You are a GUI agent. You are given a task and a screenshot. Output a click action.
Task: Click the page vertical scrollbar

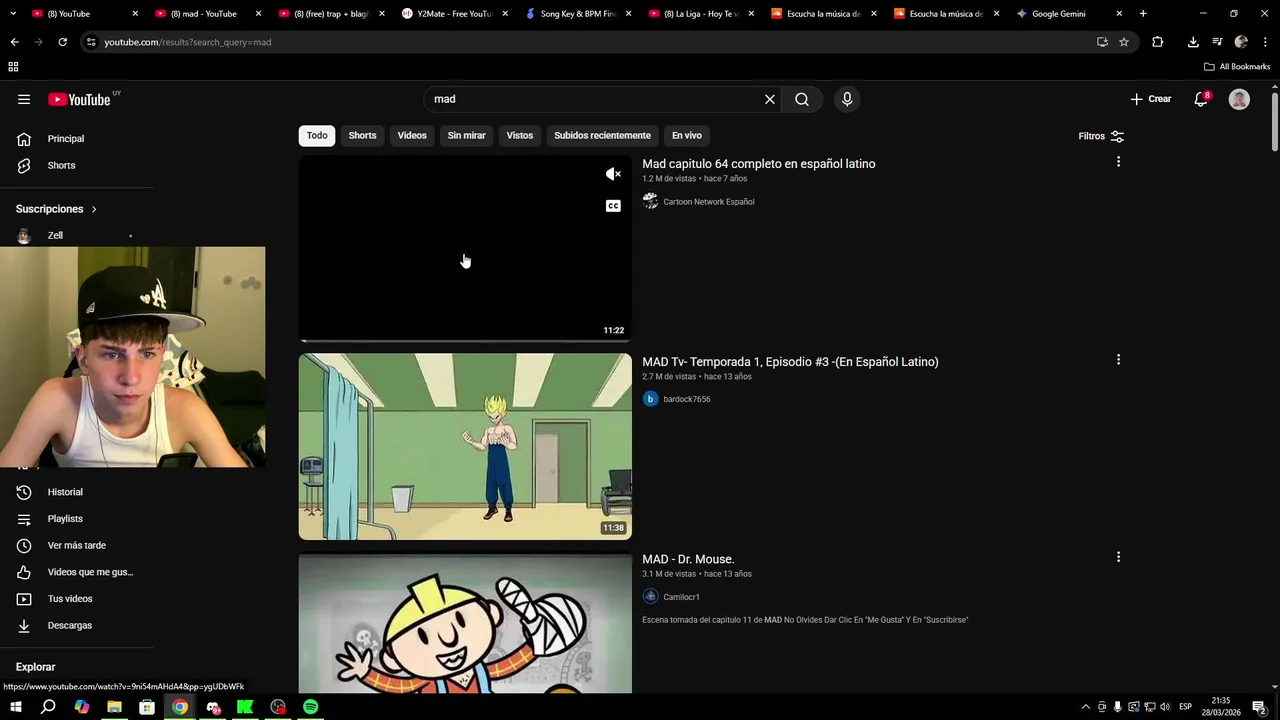(x=1275, y=120)
